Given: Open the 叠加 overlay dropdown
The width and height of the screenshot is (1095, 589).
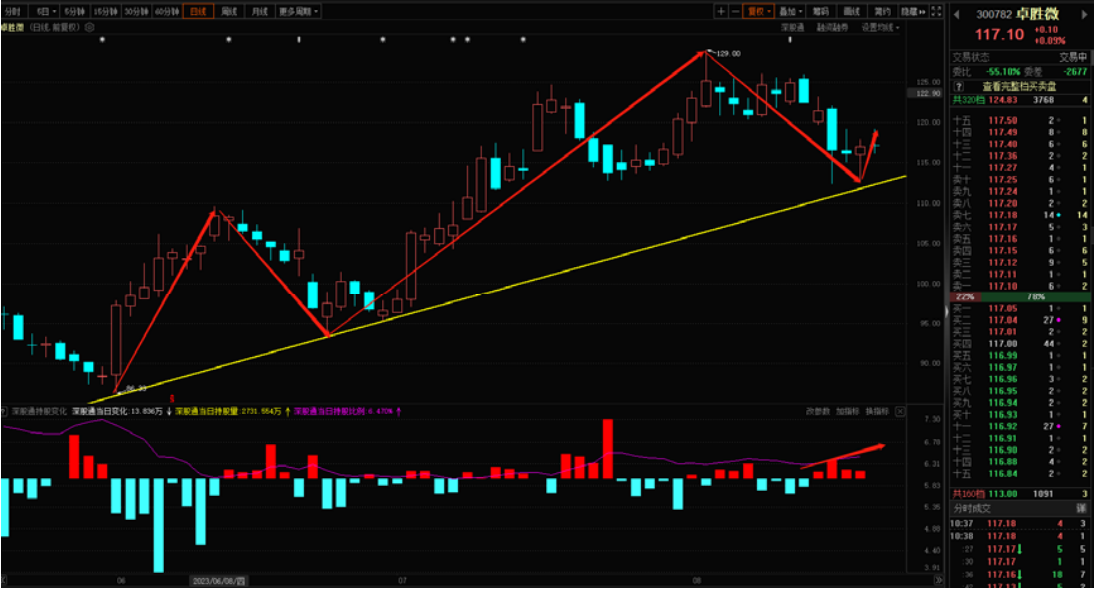Looking at the screenshot, I should click(791, 11).
